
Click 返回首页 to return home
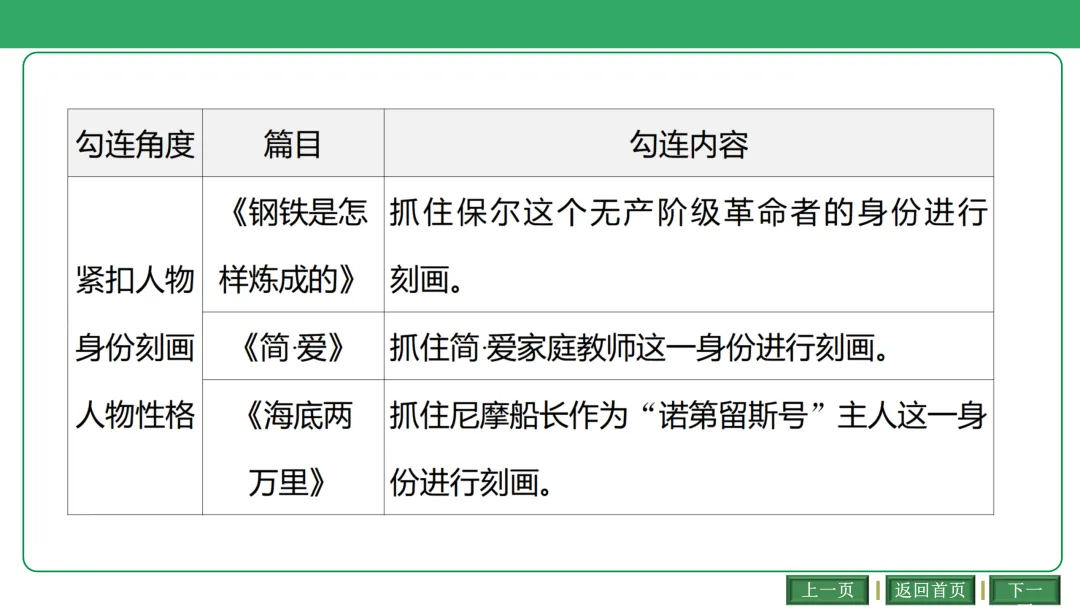pos(930,590)
